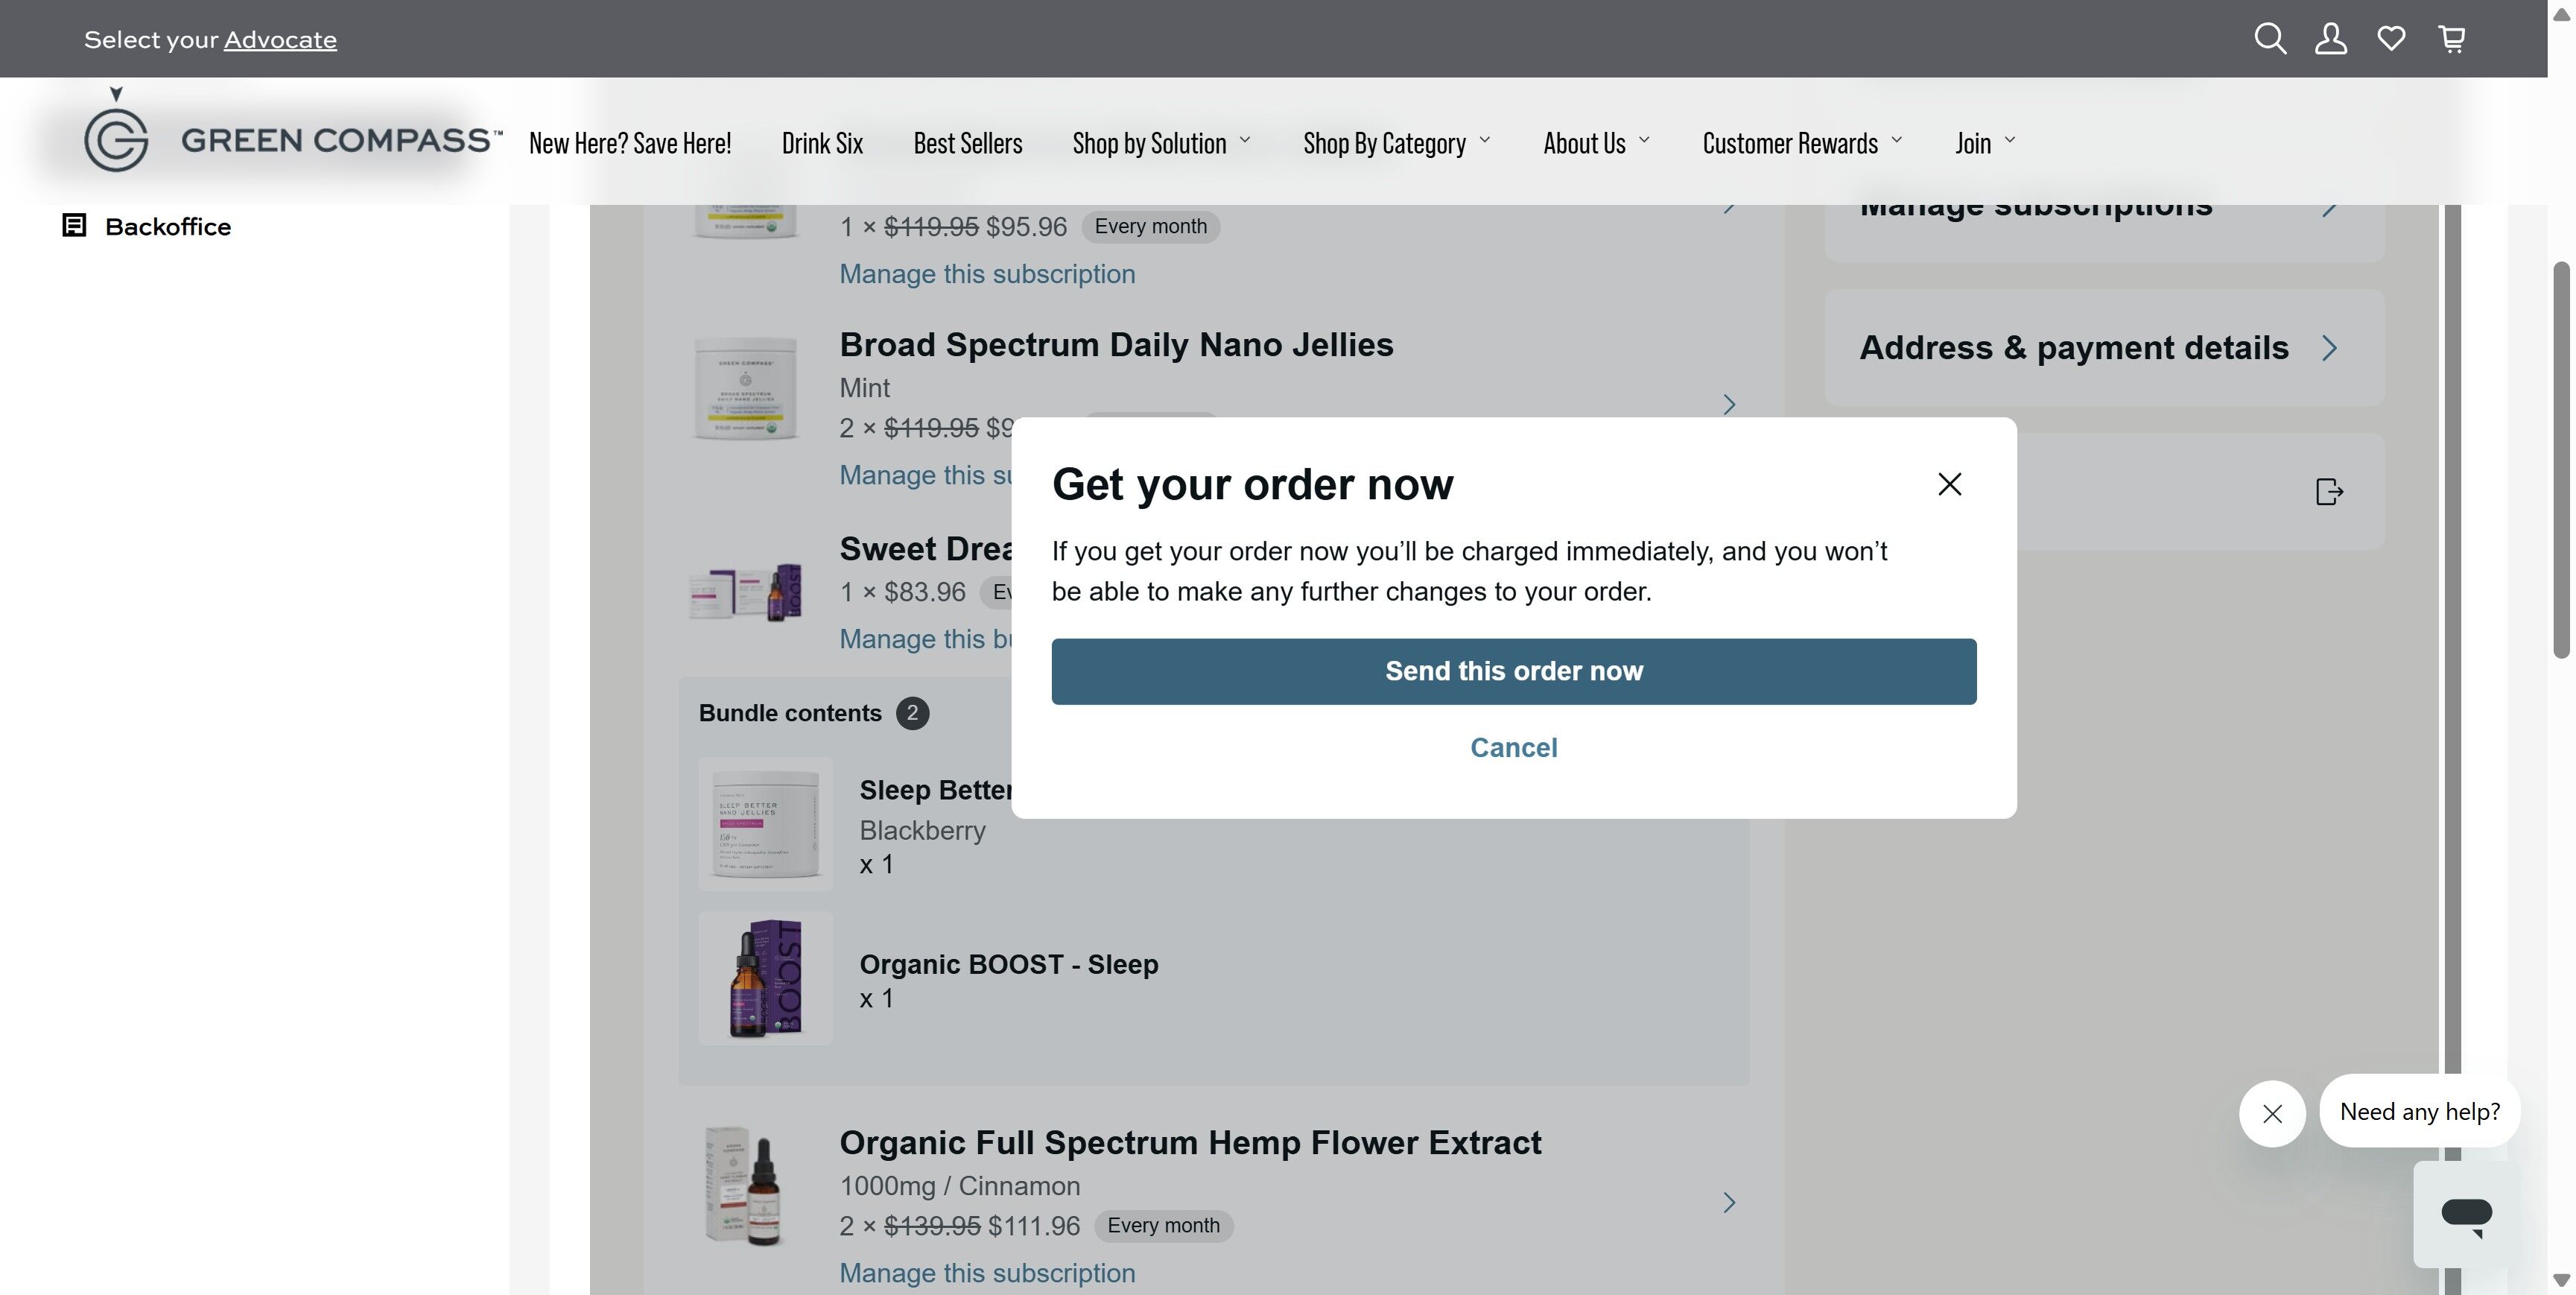The height and width of the screenshot is (1295, 2576).
Task: Open Address & payment details section
Action: tap(2104, 348)
